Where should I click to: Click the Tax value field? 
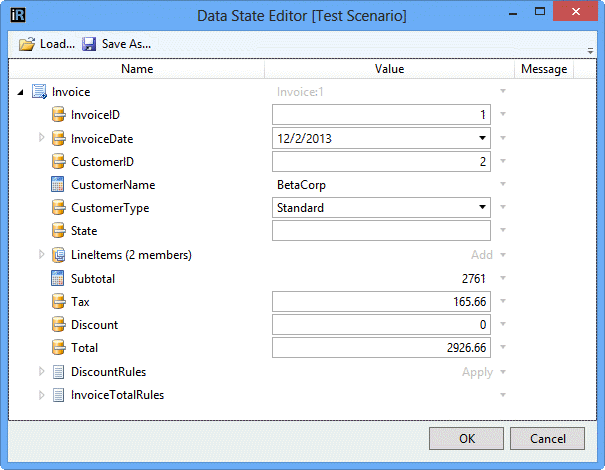(381, 301)
